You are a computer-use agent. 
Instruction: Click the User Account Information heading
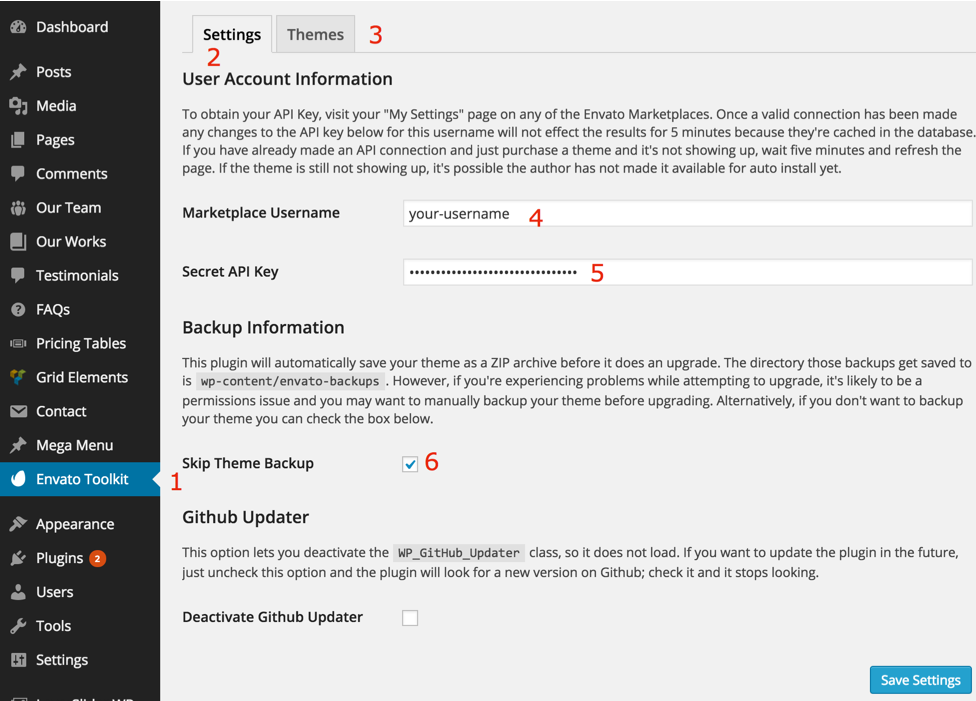[x=288, y=79]
